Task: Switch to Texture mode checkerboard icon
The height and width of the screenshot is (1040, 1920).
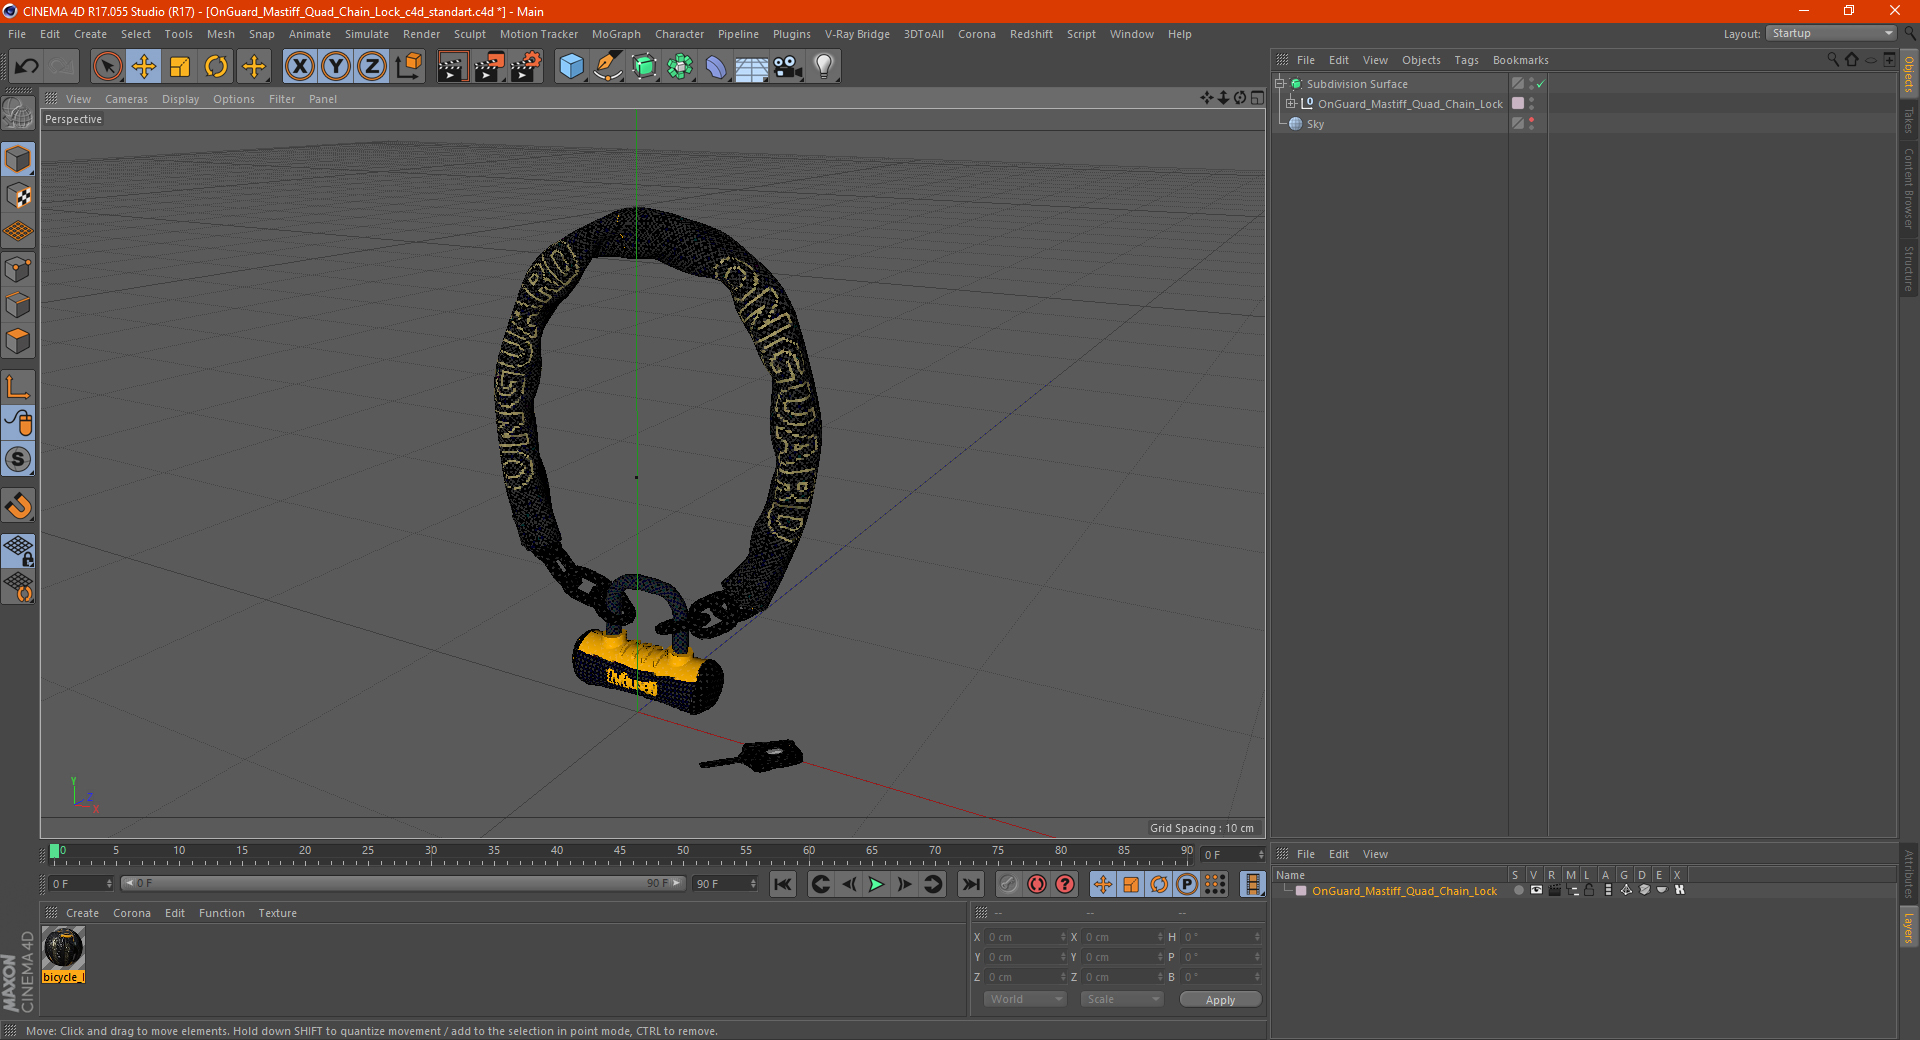Action: click(18, 196)
